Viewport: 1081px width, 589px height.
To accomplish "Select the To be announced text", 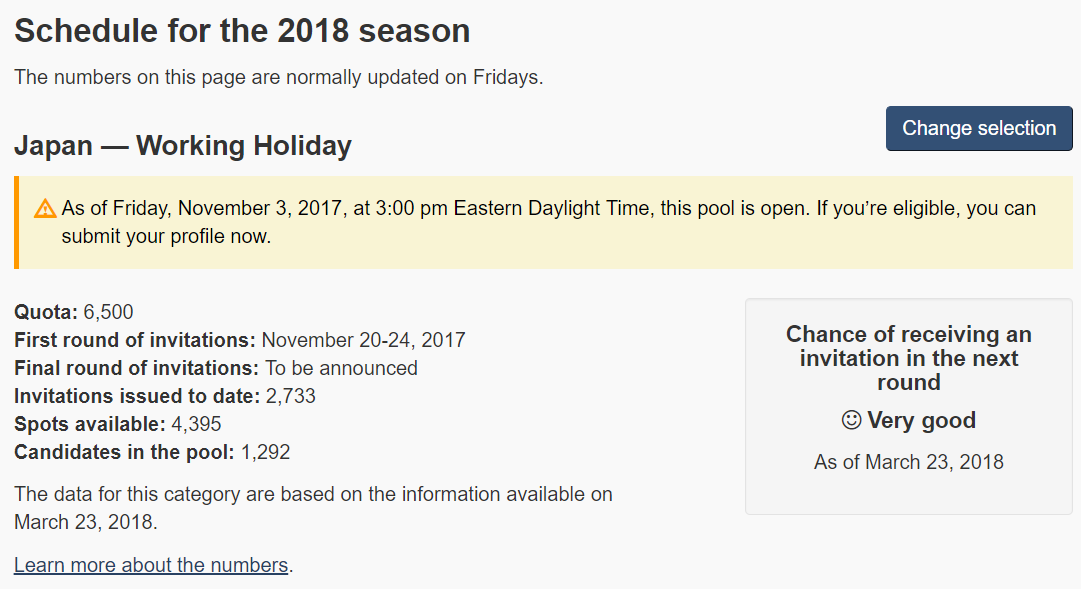I will (x=341, y=368).
